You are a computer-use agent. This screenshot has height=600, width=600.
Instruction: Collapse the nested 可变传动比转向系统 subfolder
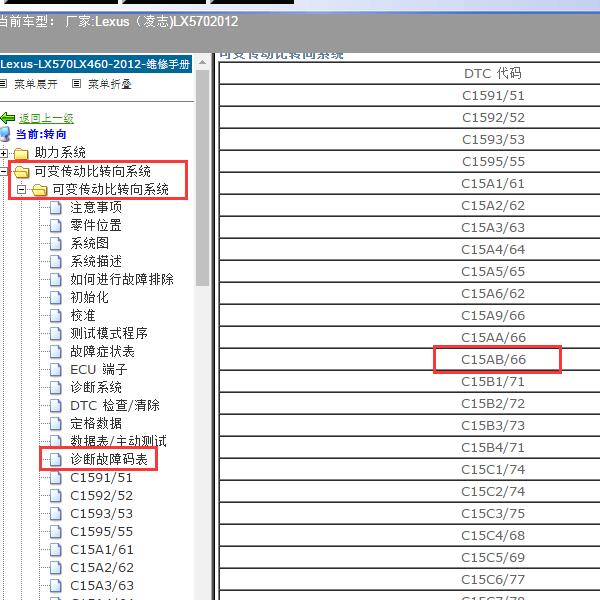pos(21,189)
